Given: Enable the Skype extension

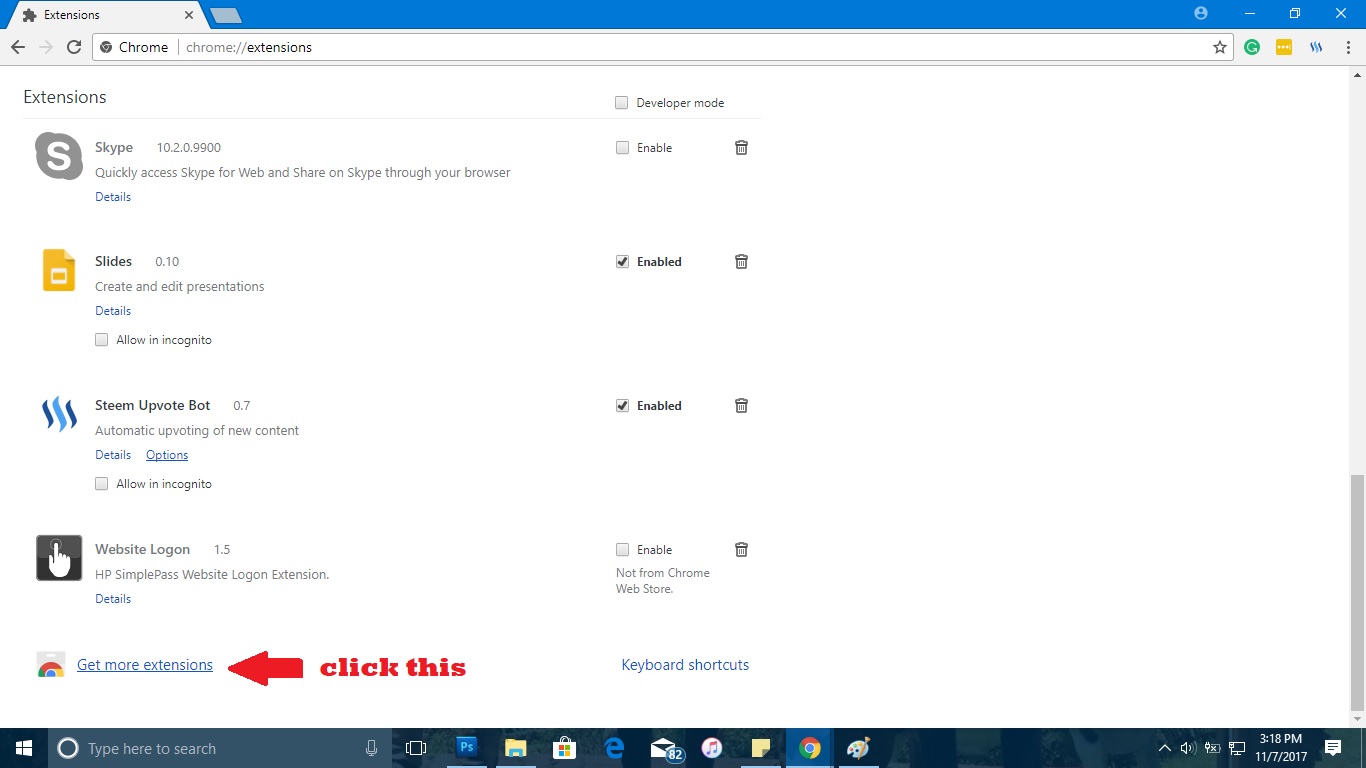Looking at the screenshot, I should tap(622, 147).
